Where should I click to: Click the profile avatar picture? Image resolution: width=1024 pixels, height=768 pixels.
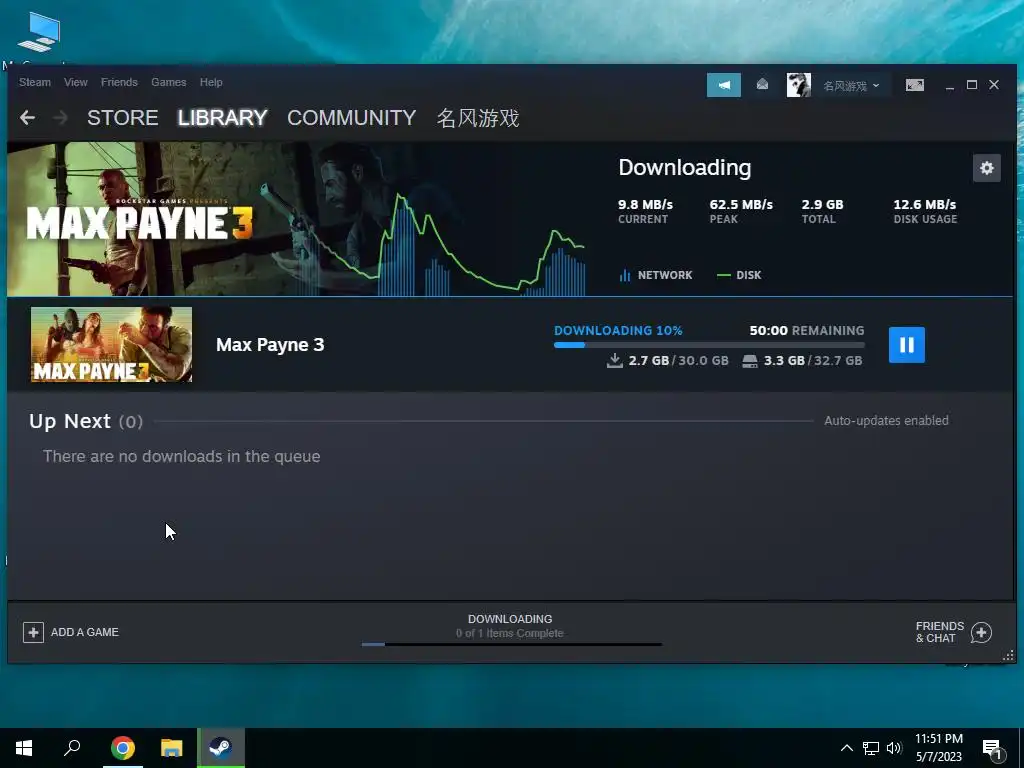799,85
